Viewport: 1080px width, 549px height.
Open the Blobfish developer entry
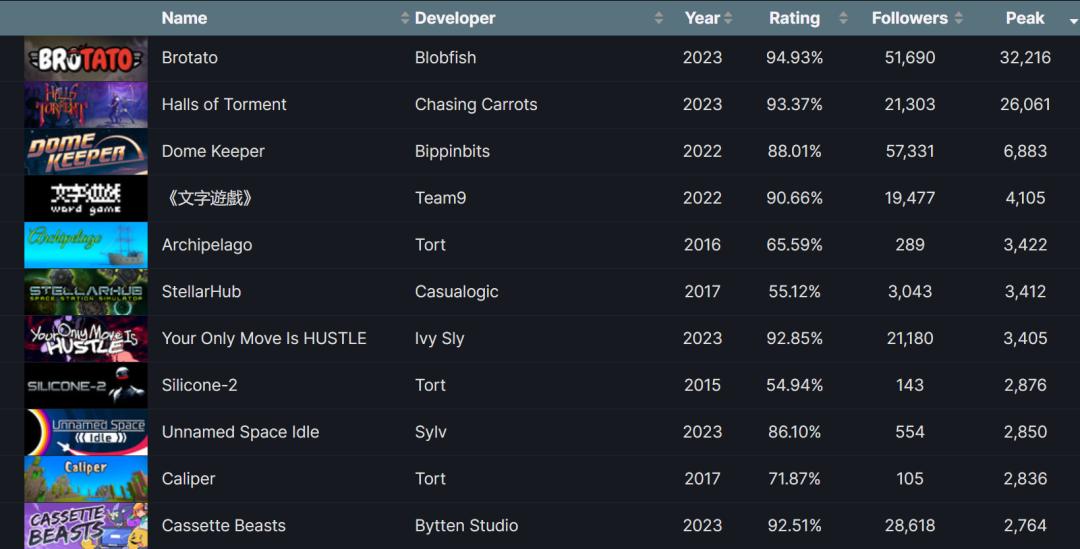point(445,58)
